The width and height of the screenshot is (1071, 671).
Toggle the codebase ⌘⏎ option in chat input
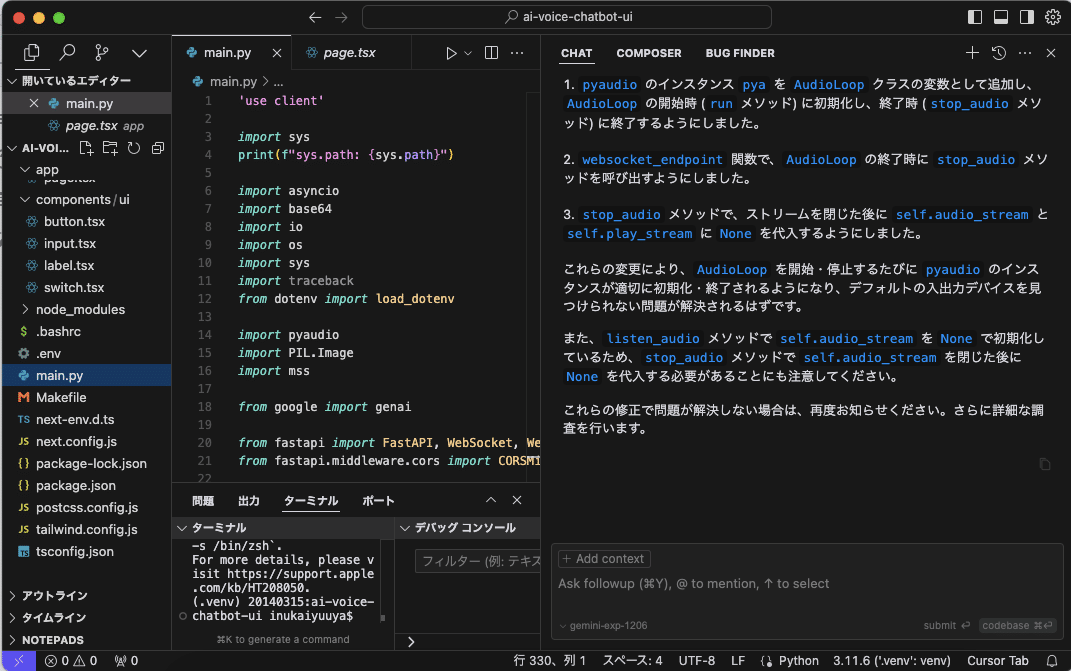[1017, 624]
